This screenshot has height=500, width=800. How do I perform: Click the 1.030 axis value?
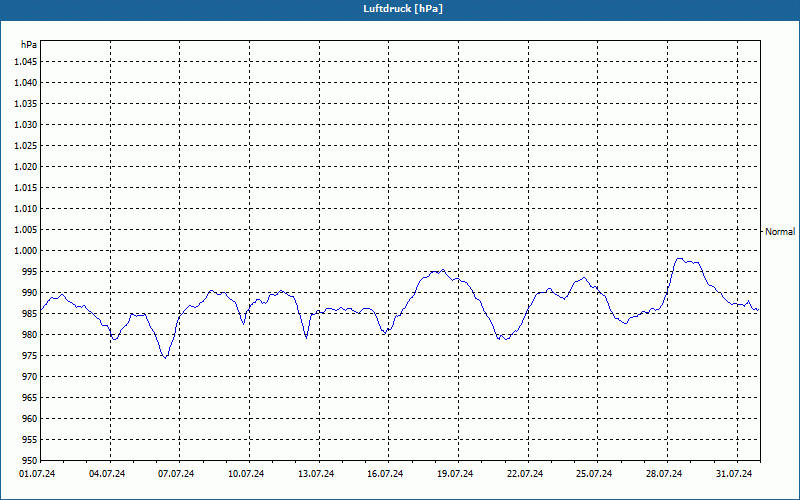[26, 124]
